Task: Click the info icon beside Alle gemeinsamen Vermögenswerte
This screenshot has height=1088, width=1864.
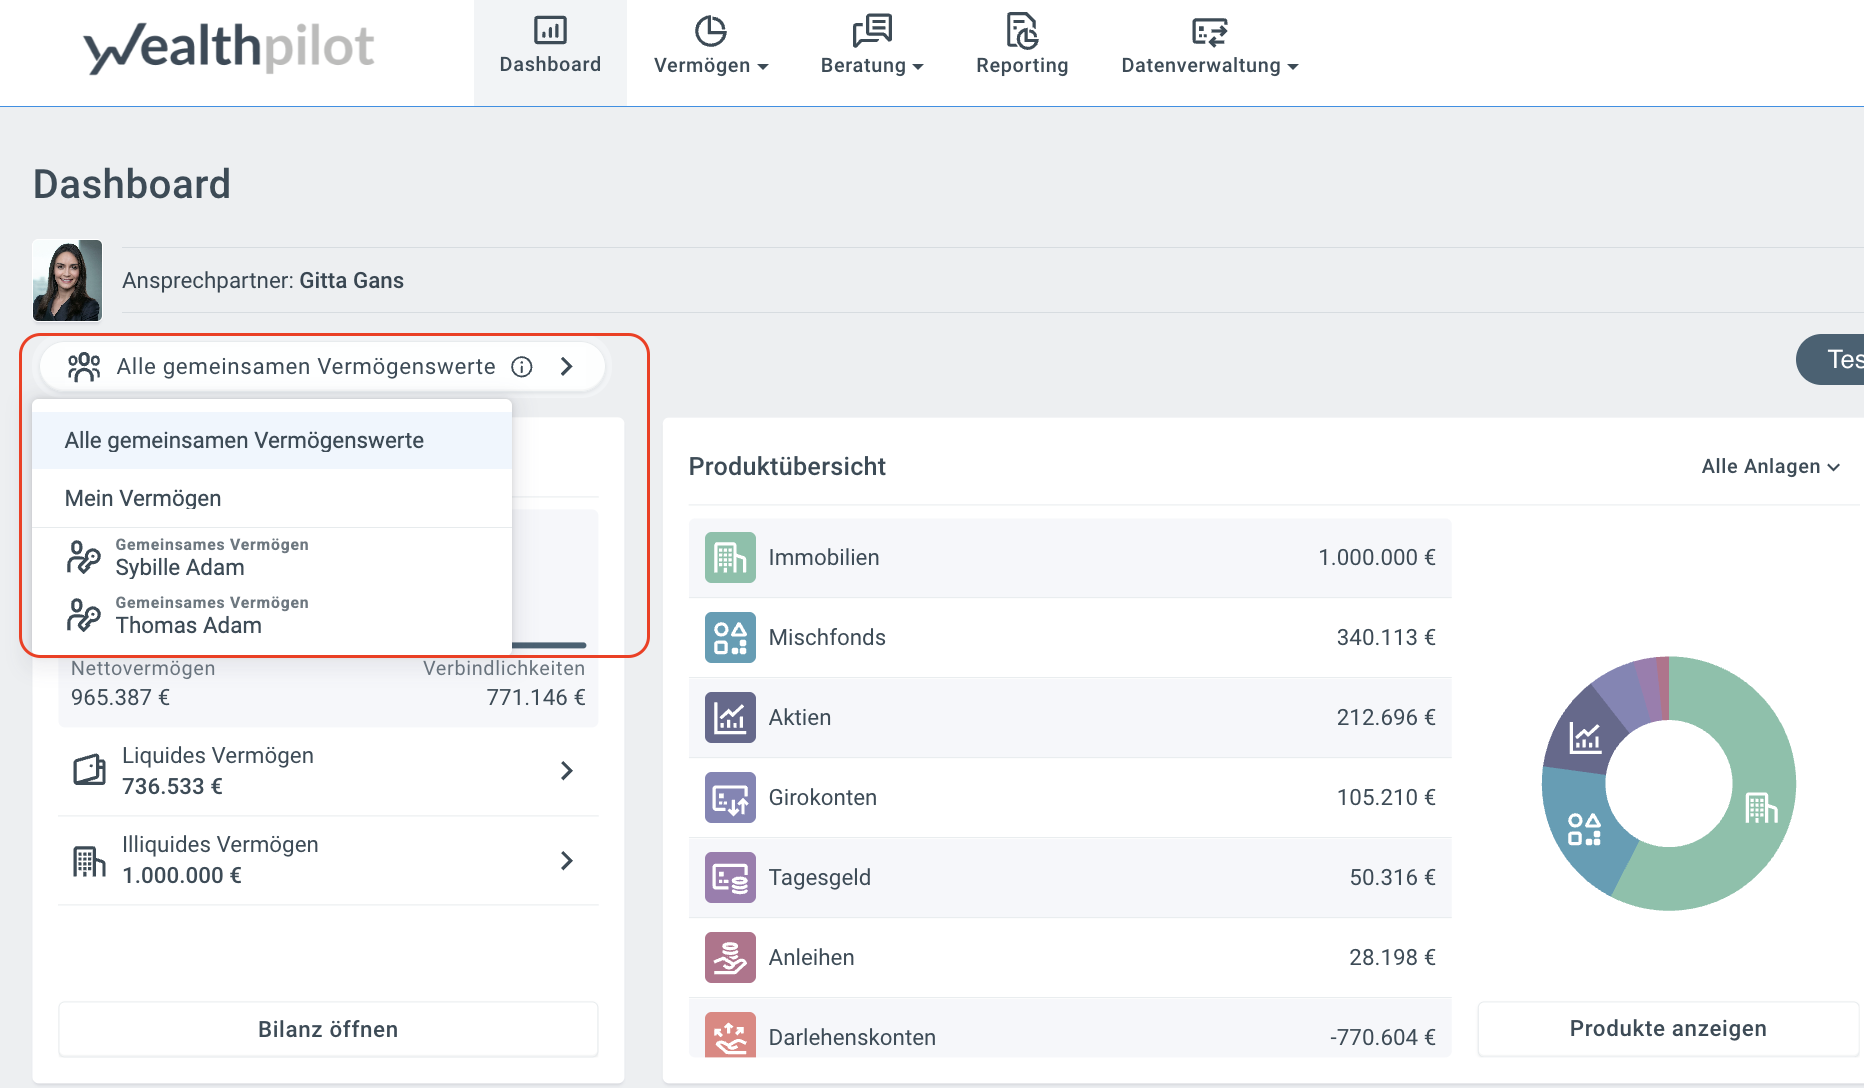Action: 522,367
